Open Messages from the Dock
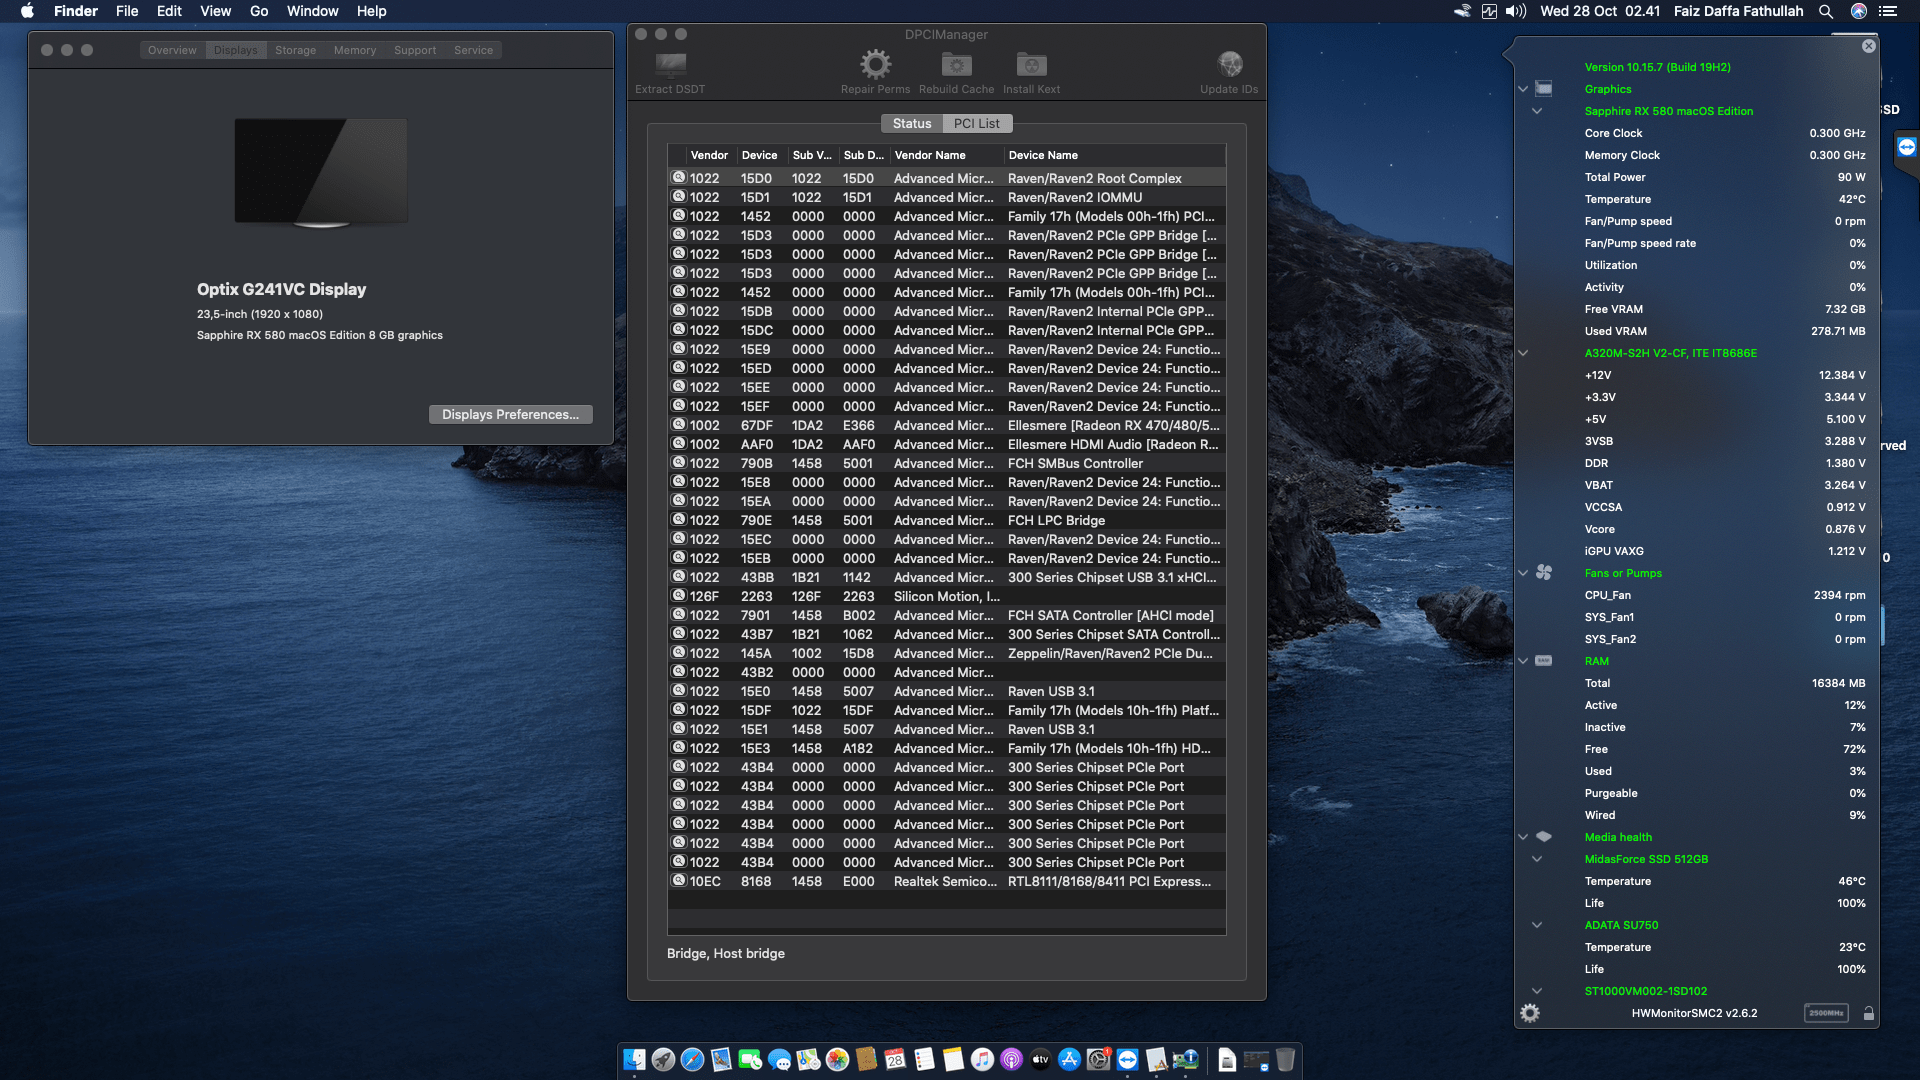The width and height of the screenshot is (1920, 1080). click(779, 1060)
